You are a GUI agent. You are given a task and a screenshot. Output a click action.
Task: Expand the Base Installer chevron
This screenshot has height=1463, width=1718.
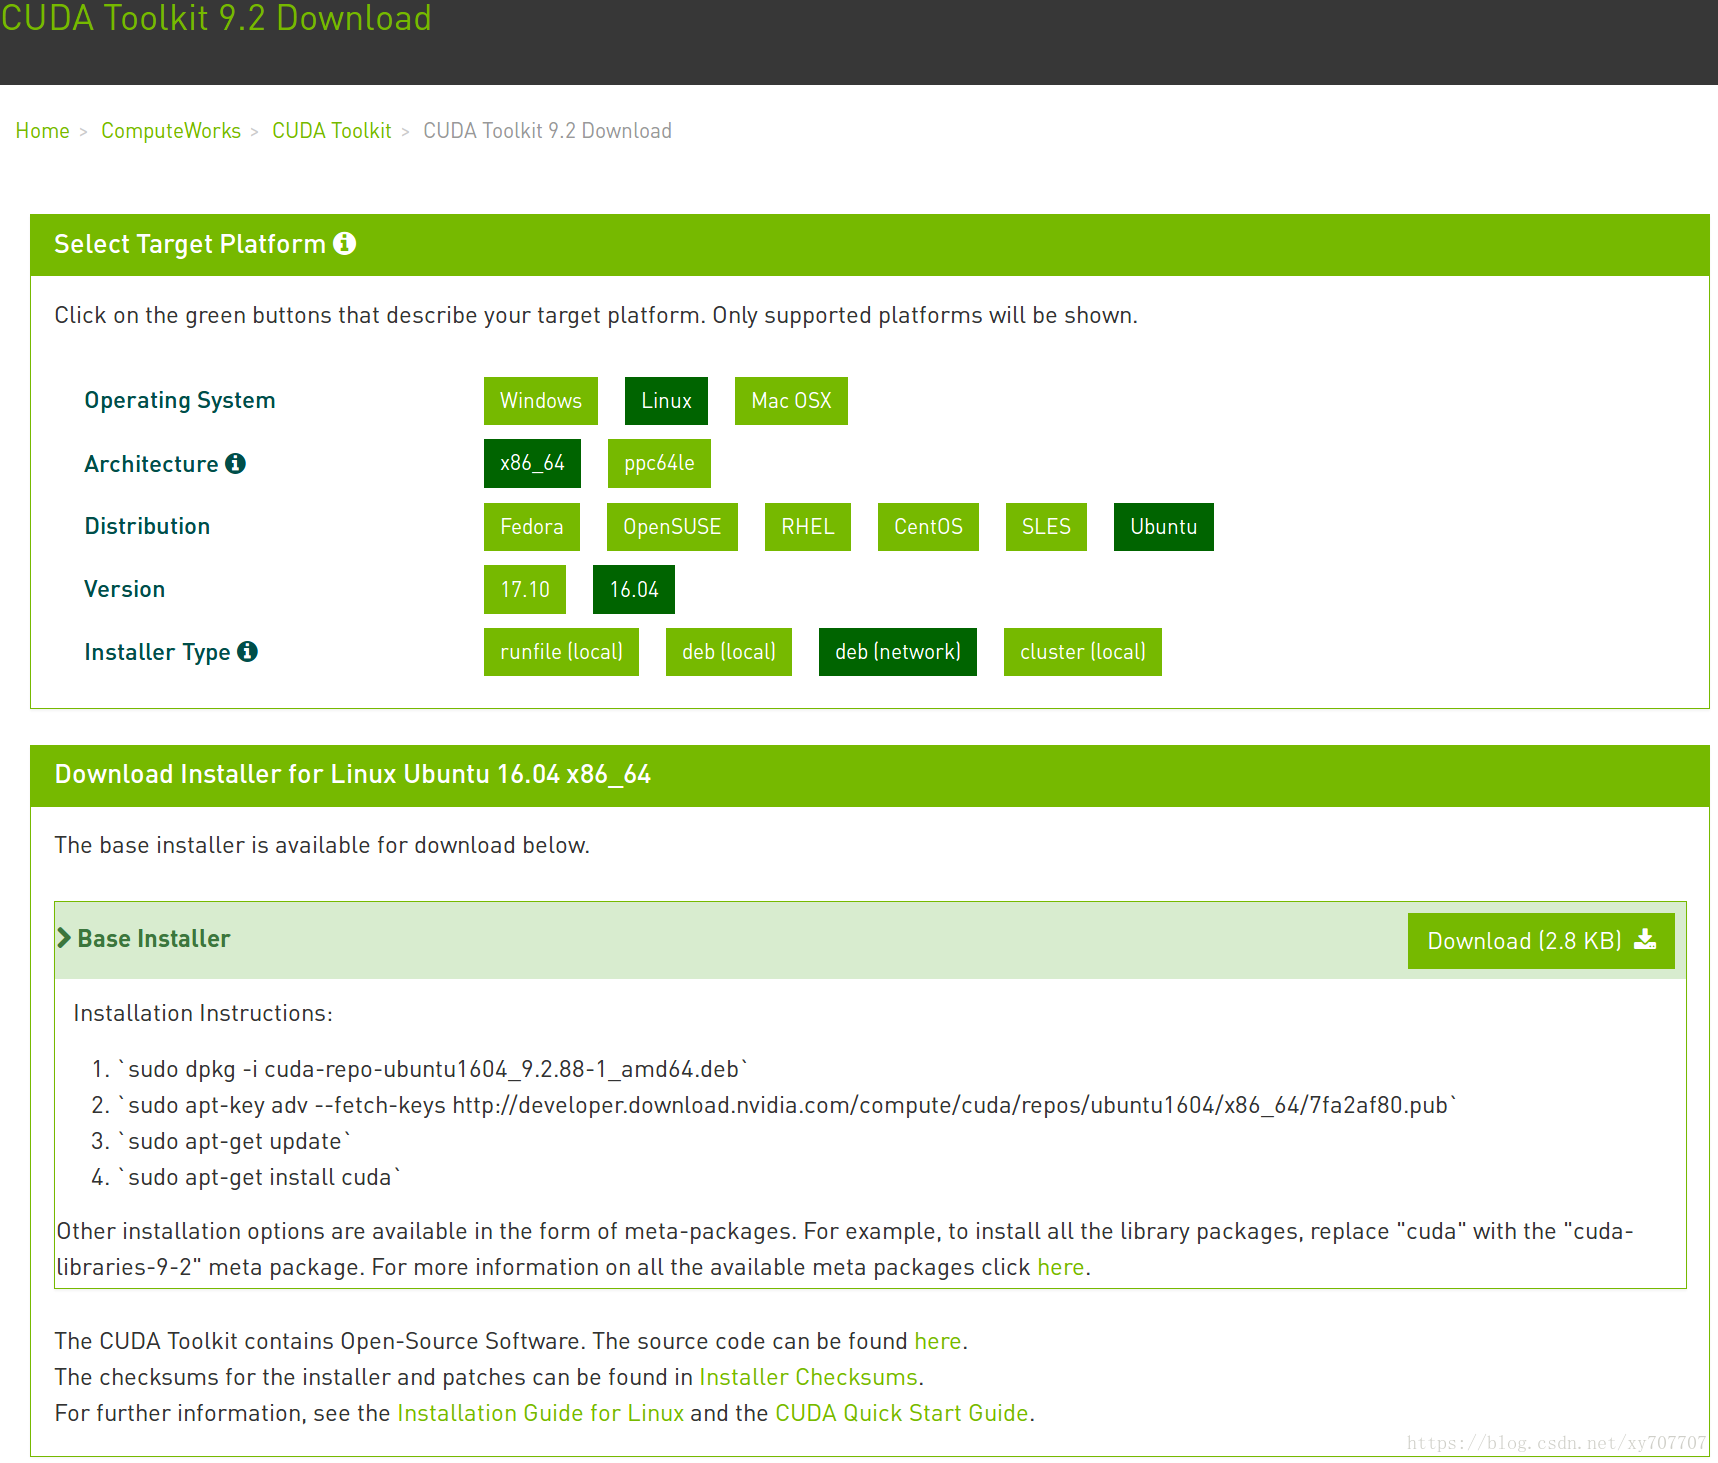point(64,938)
